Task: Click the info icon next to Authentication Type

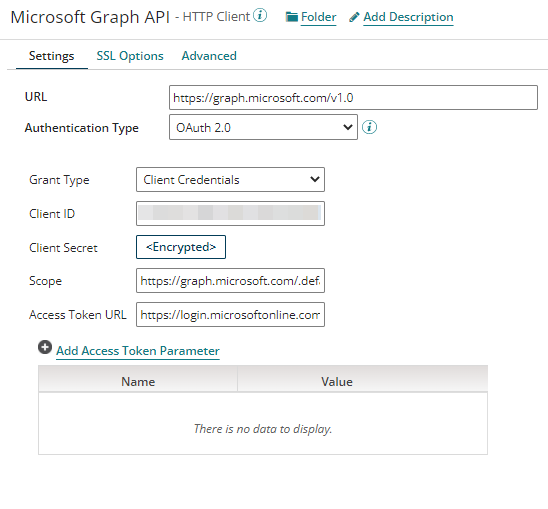Action: 369,127
